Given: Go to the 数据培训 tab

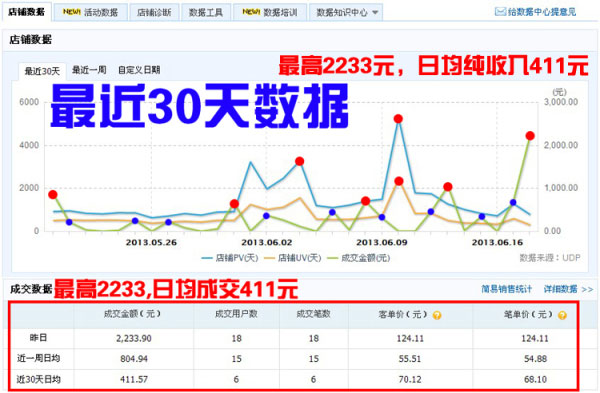Looking at the screenshot, I should (270, 13).
